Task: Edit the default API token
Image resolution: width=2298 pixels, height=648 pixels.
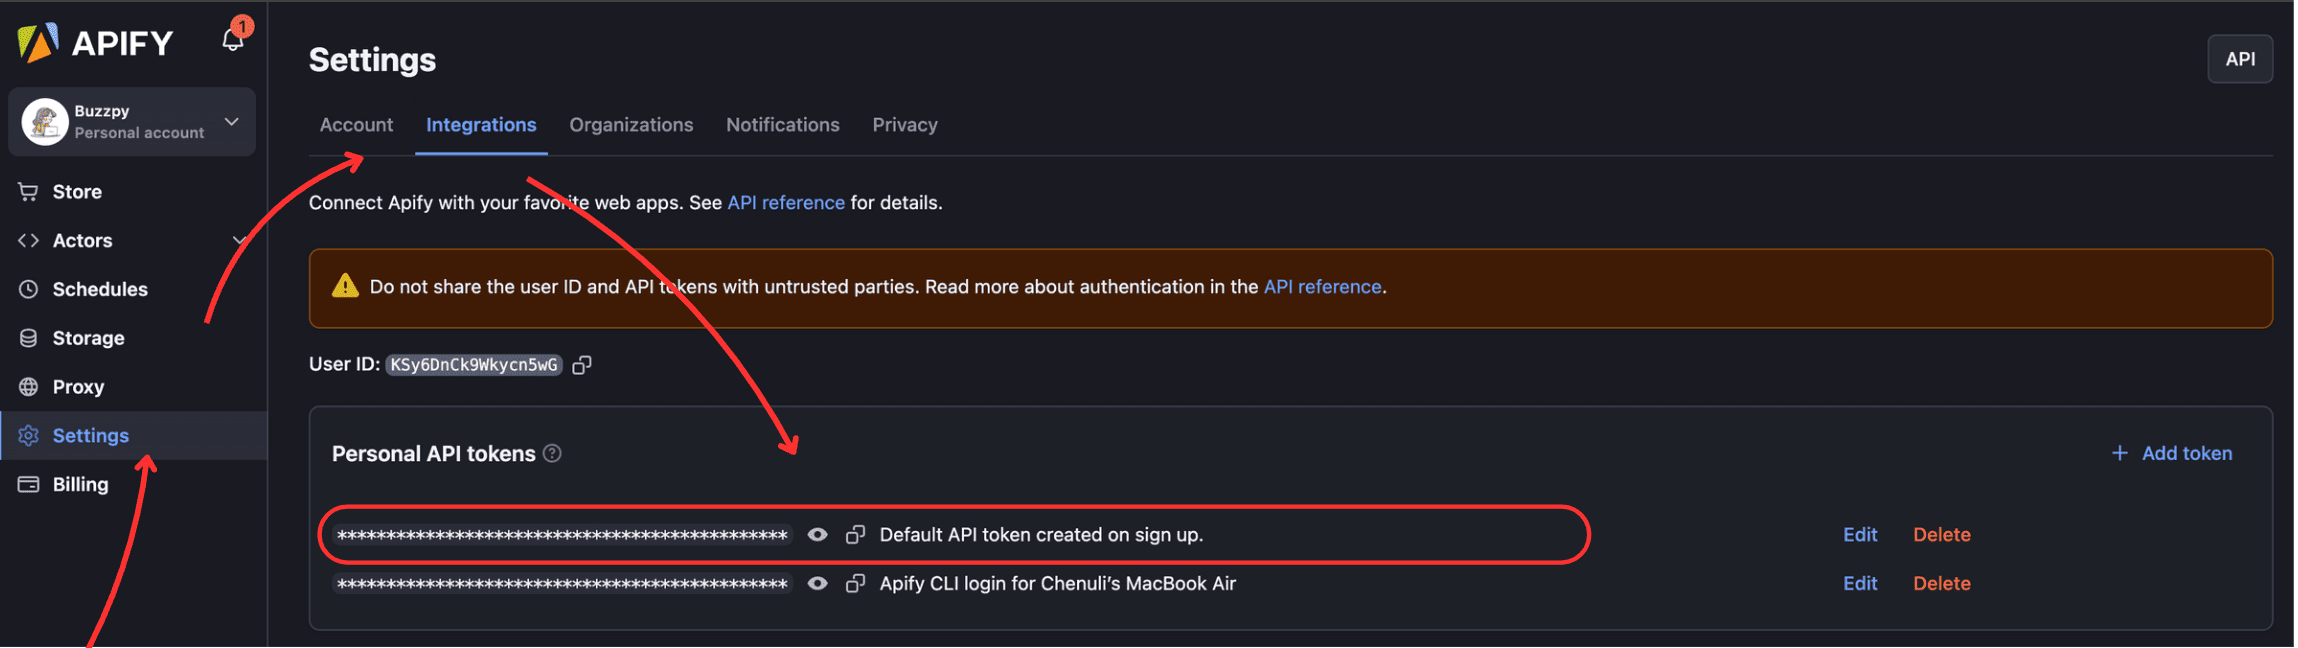Action: 1859,534
